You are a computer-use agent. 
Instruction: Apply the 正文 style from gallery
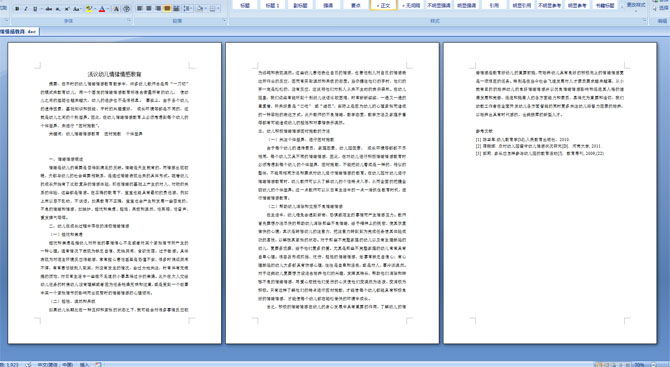pos(383,5)
